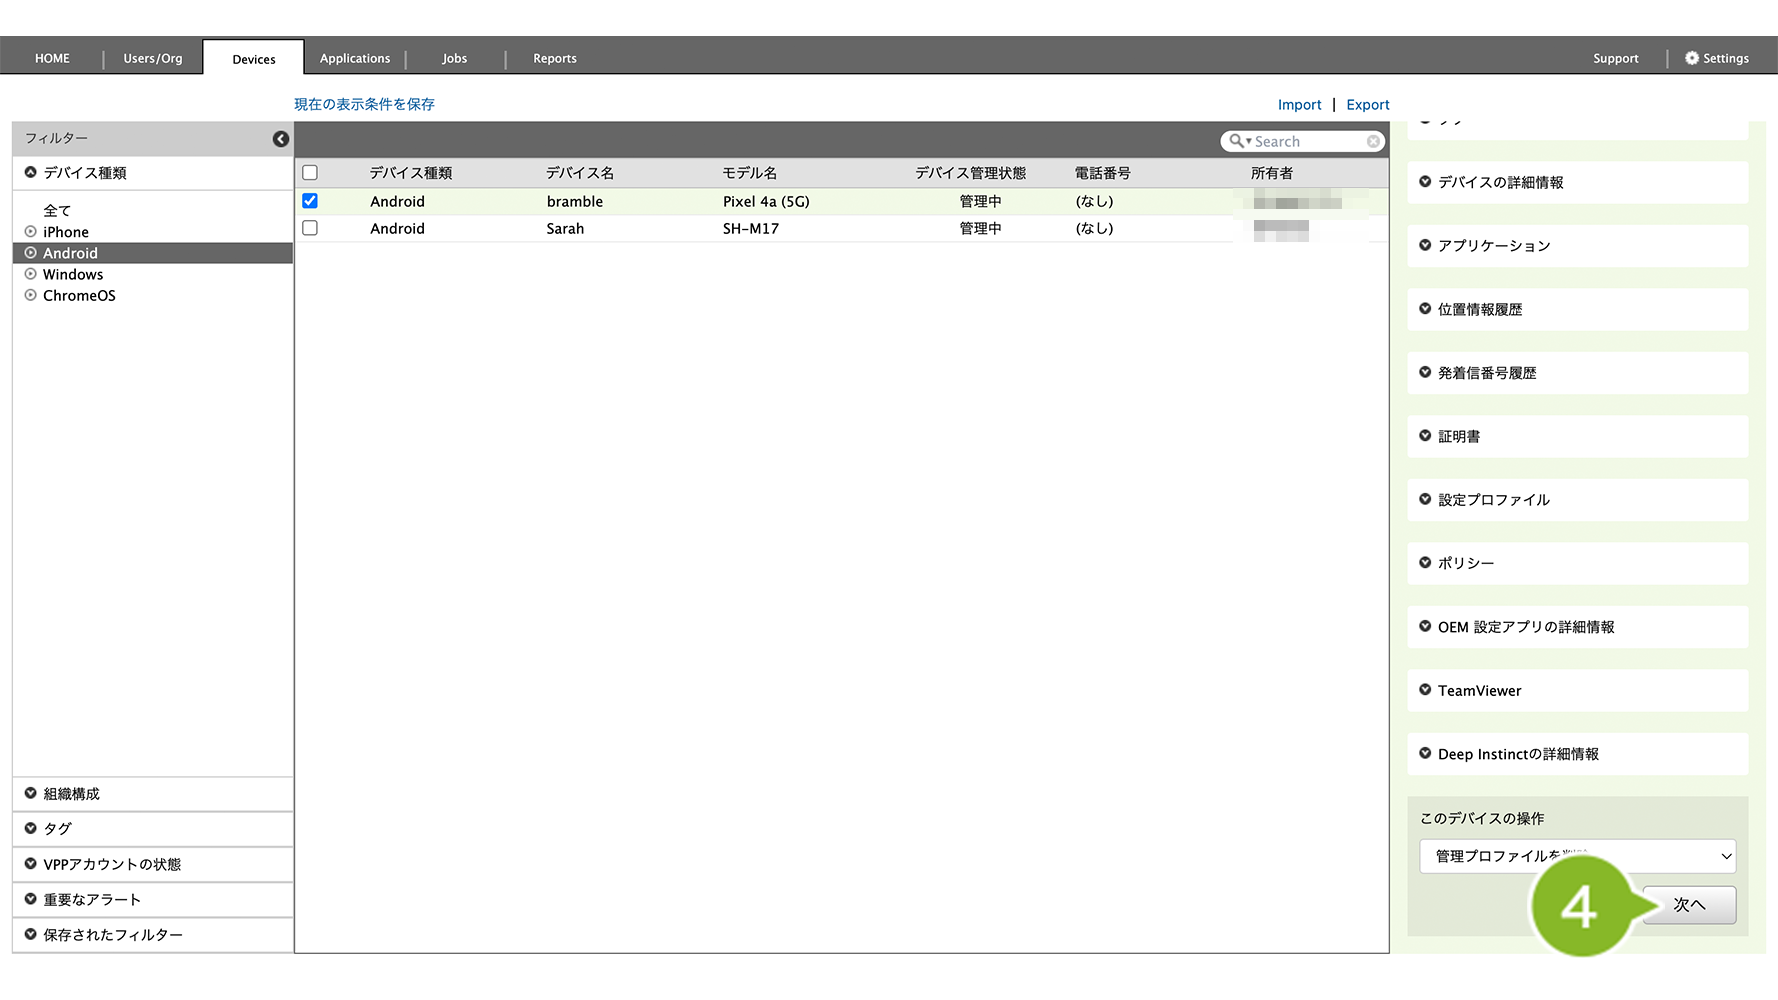Open the Reports tab
The width and height of the screenshot is (1778, 1000).
point(555,58)
